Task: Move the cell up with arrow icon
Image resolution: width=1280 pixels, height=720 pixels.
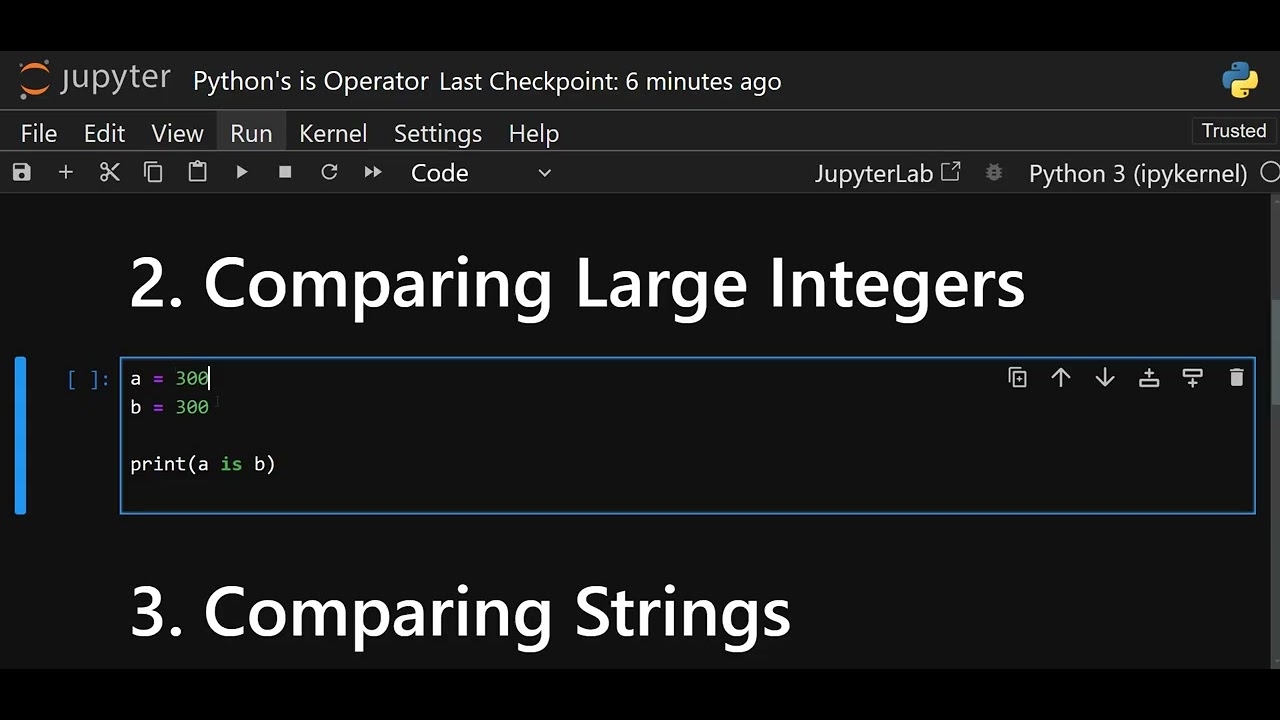Action: (1061, 378)
